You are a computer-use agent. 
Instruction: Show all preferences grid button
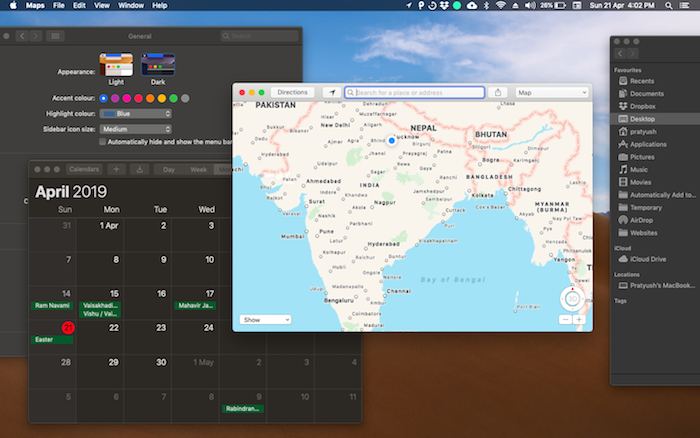(x=54, y=36)
